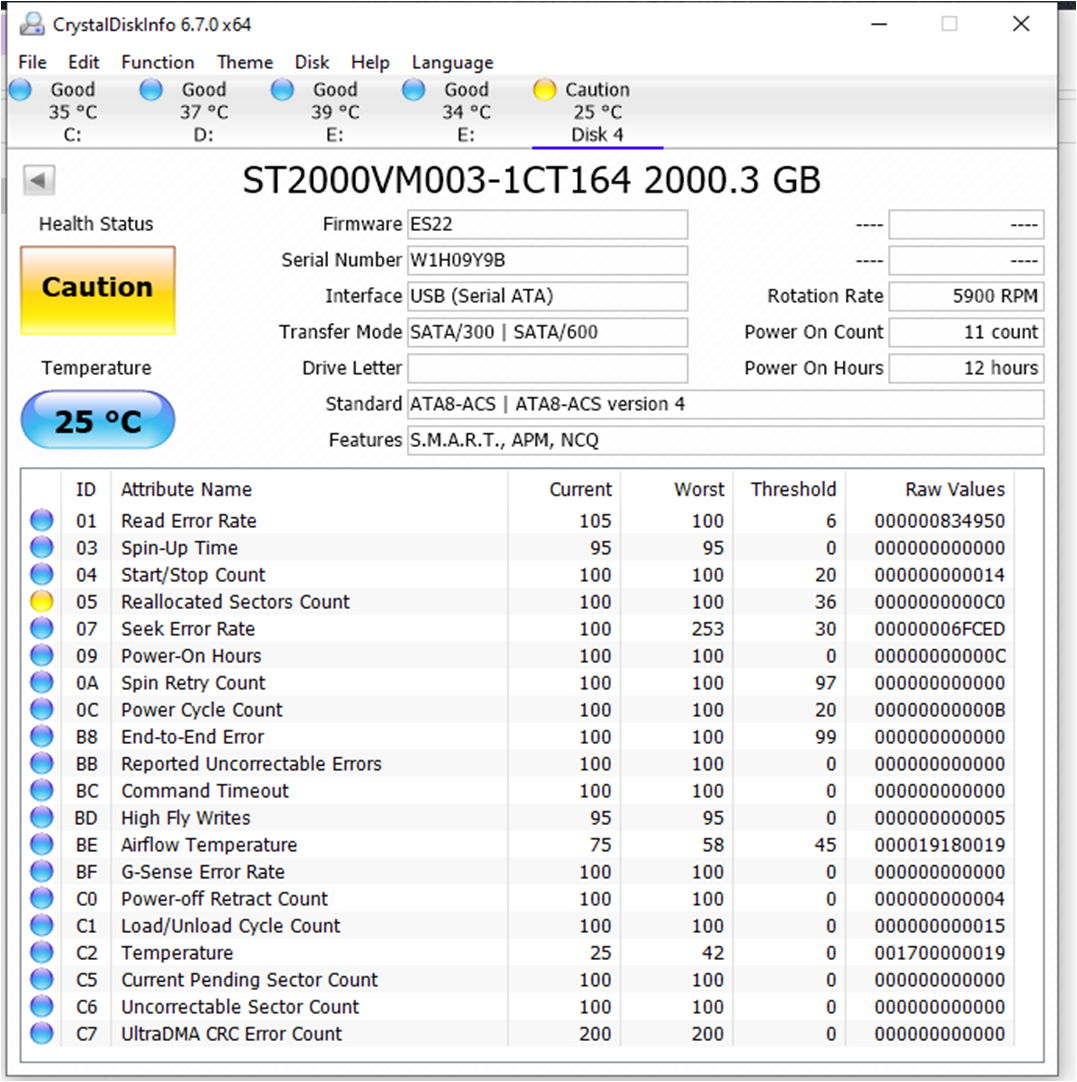Viewport: 1077px width, 1082px height.
Task: Click the Firmware field showing ES22
Action: pos(548,224)
